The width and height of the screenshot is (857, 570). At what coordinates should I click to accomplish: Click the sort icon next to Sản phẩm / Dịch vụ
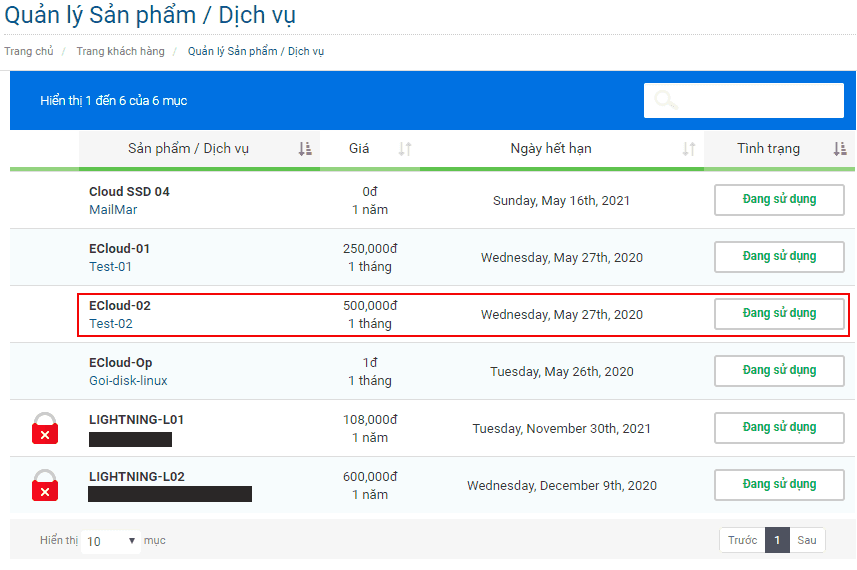305,149
